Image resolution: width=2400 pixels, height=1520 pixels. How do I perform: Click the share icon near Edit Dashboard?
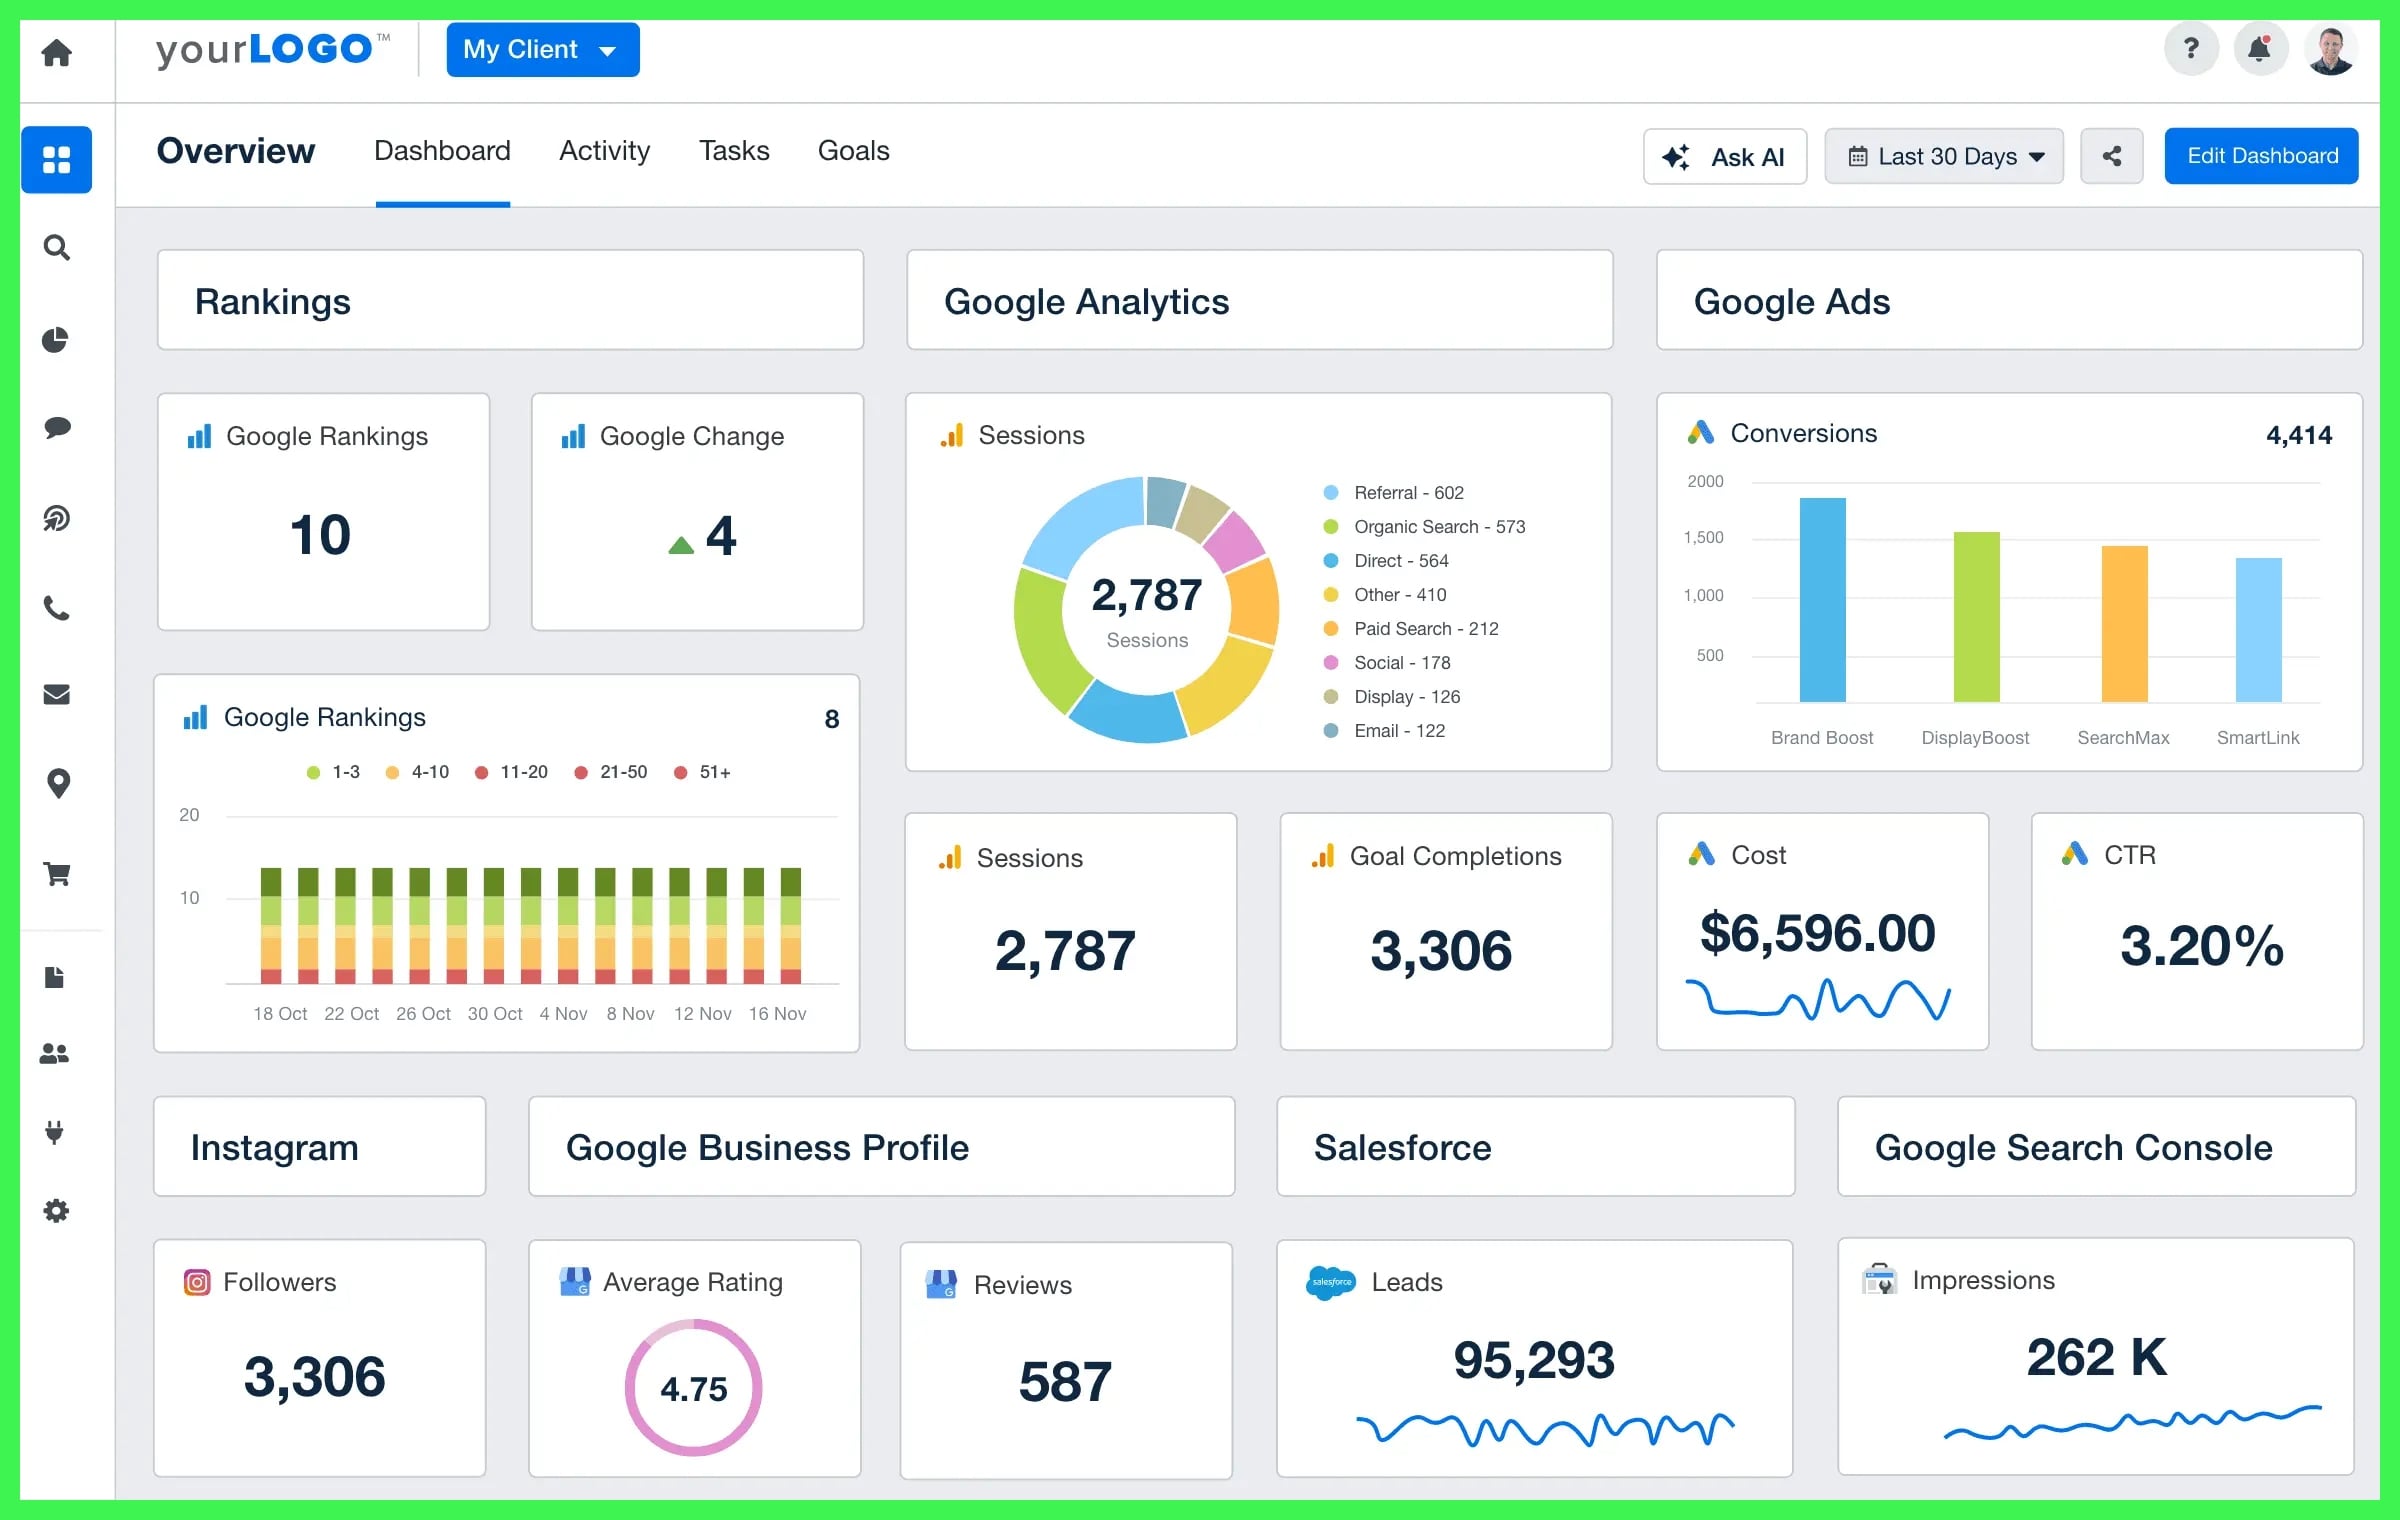coord(2111,156)
